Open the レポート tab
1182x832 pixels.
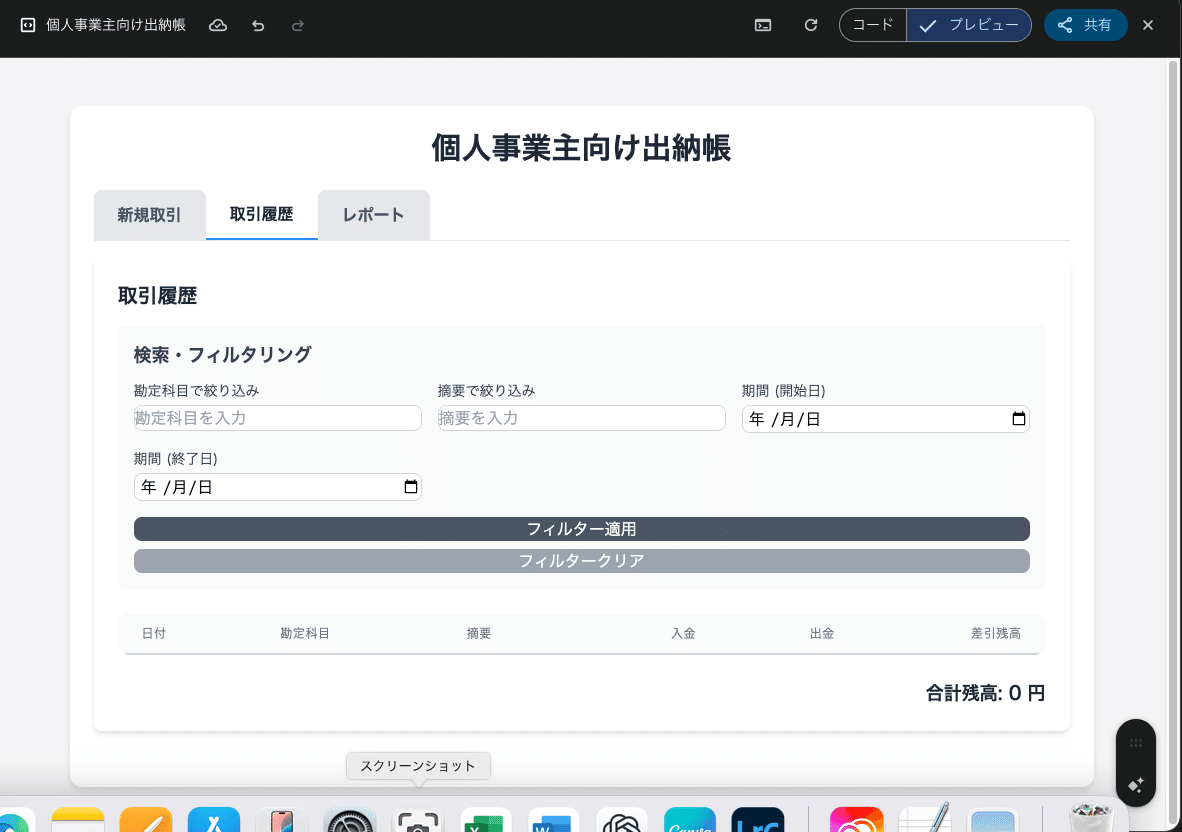tap(373, 215)
